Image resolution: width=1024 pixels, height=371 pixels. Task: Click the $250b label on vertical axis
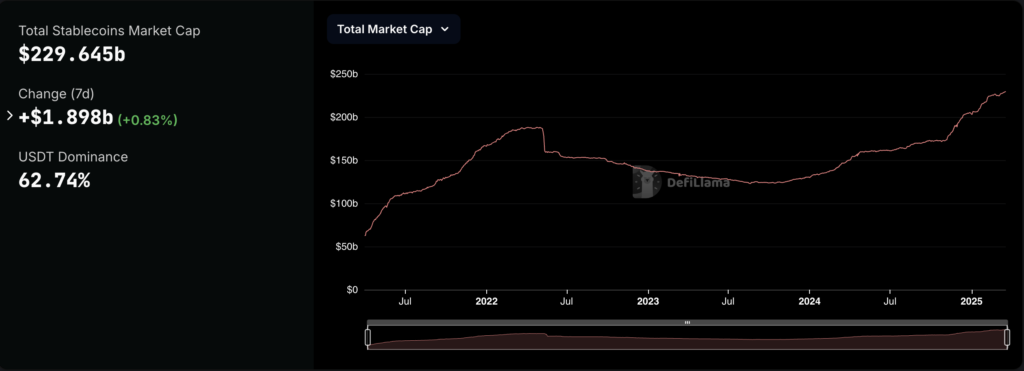click(344, 74)
